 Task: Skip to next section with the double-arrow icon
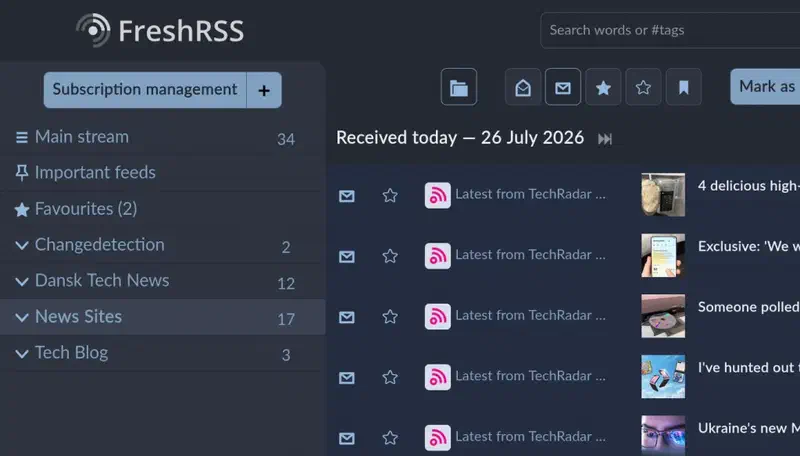click(x=605, y=139)
